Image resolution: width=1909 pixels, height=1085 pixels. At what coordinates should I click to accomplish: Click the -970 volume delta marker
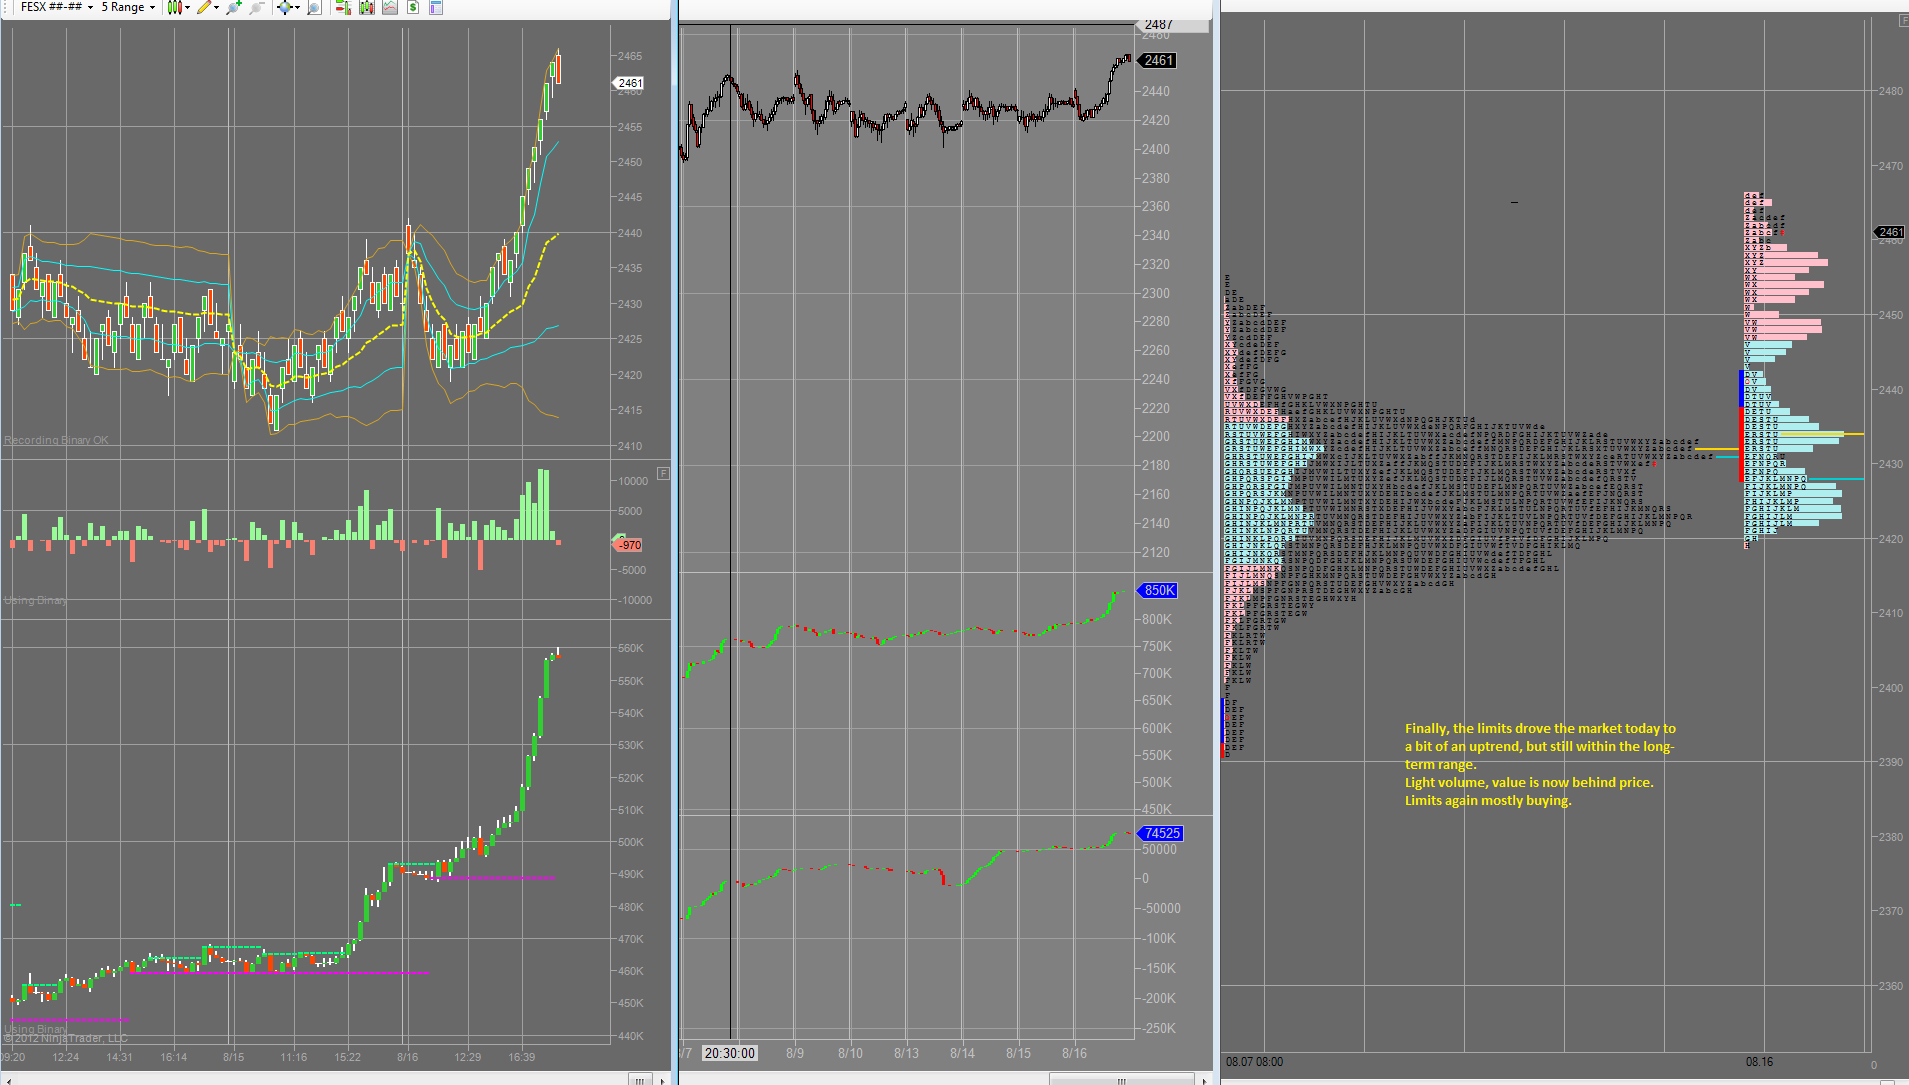coord(627,545)
